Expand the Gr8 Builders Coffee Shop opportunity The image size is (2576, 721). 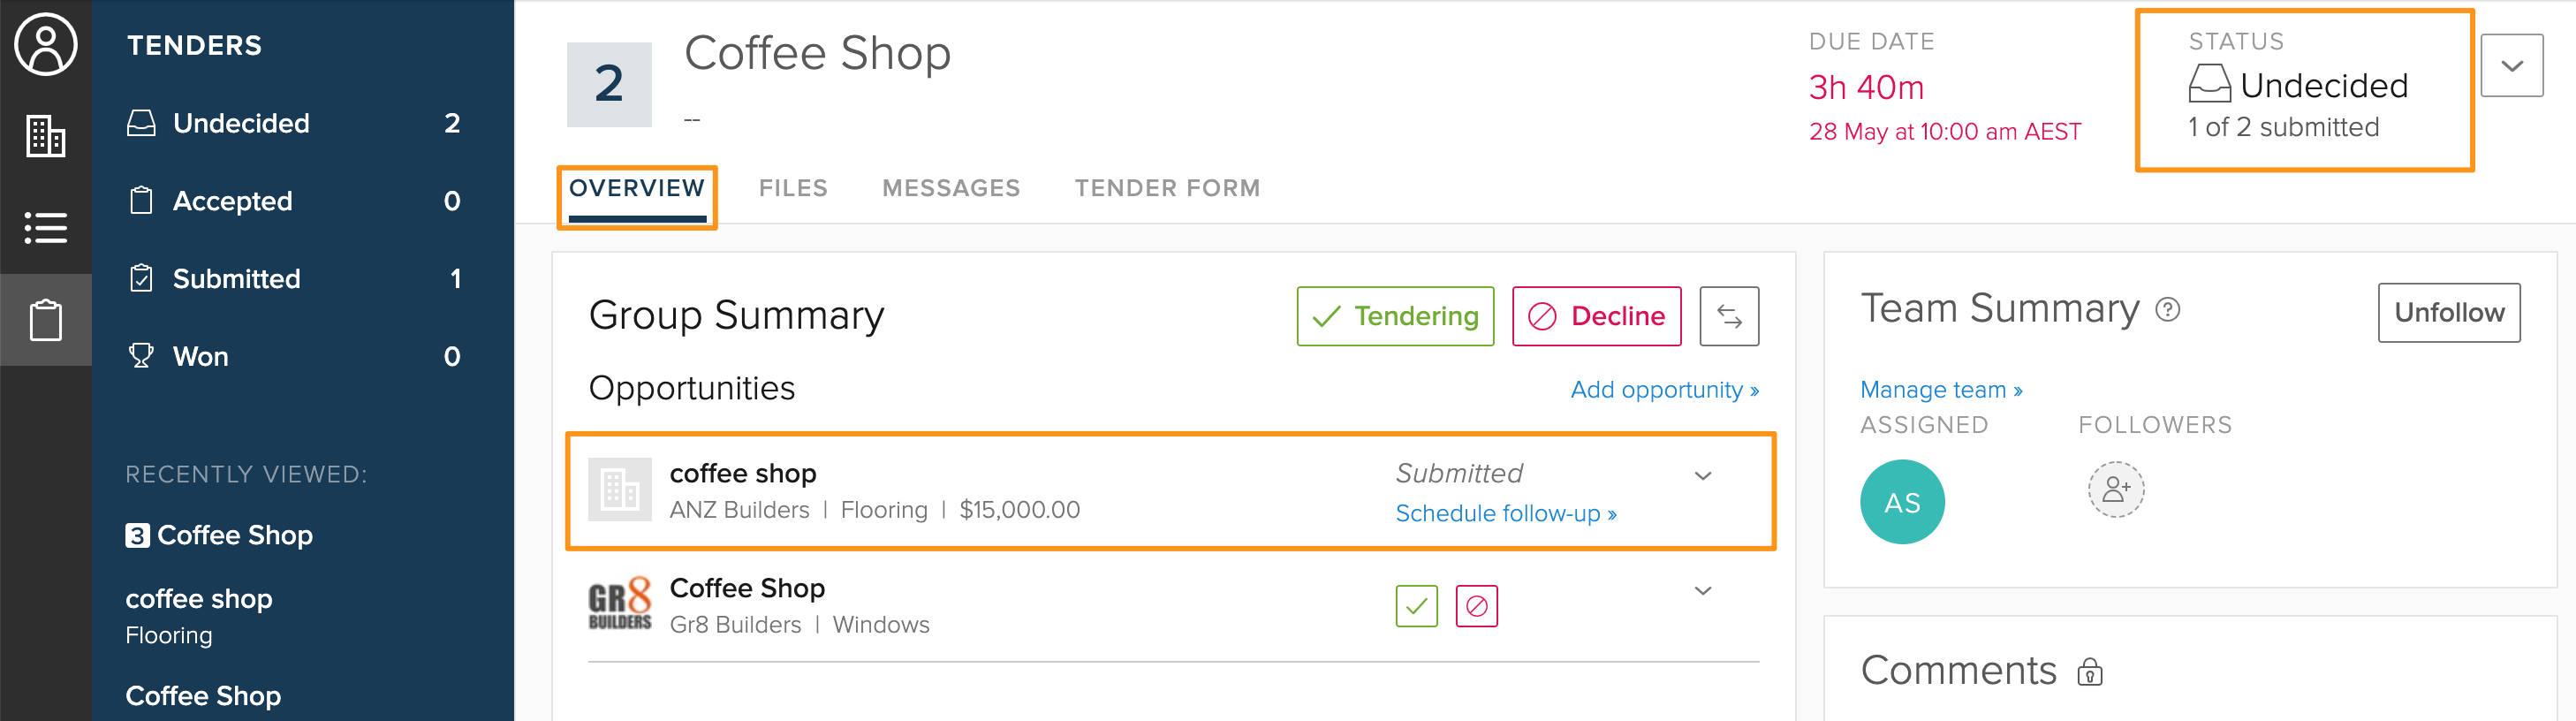click(x=1703, y=591)
